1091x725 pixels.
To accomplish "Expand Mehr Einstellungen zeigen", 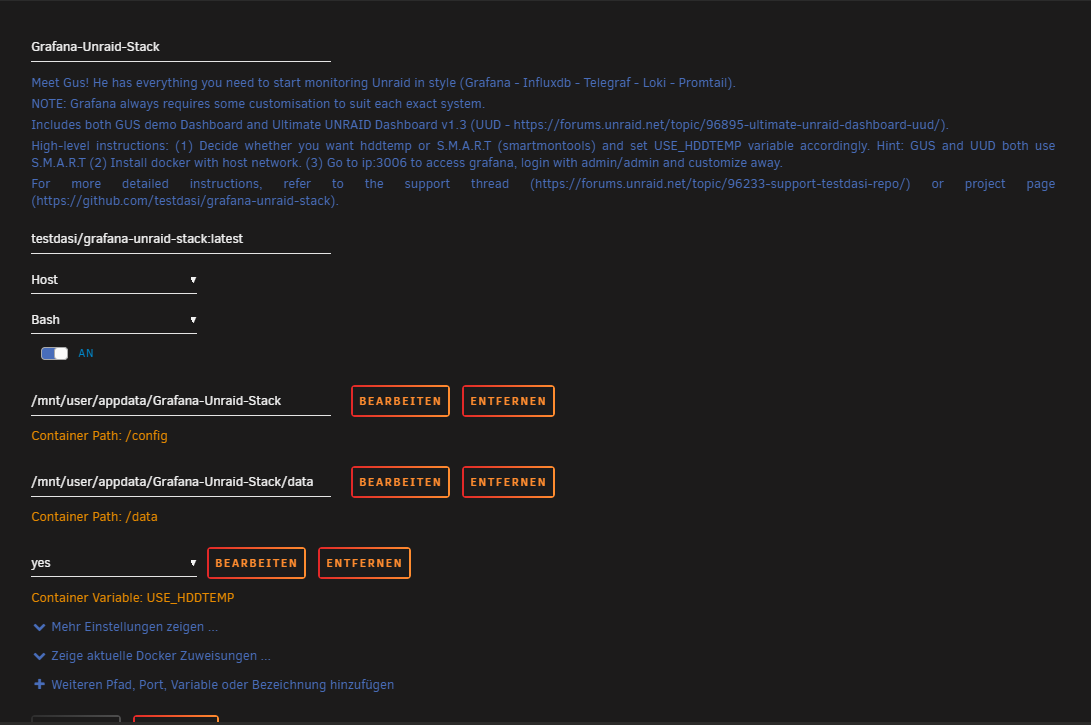I will point(134,627).
